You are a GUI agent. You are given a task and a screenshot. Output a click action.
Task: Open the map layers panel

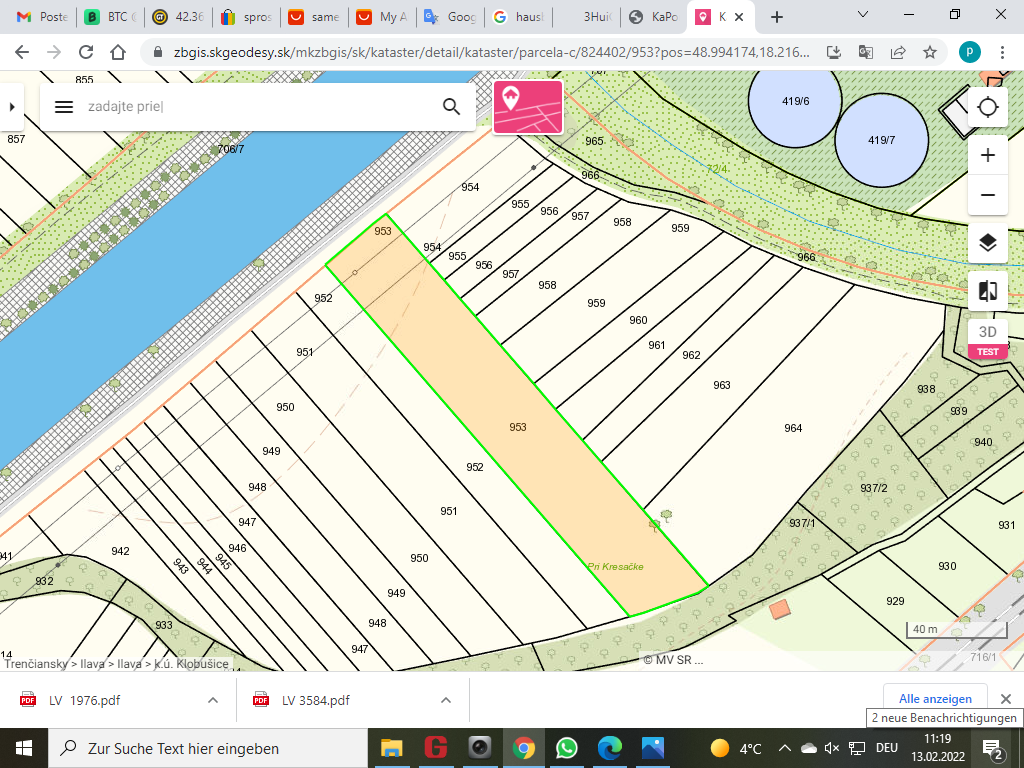coord(988,243)
